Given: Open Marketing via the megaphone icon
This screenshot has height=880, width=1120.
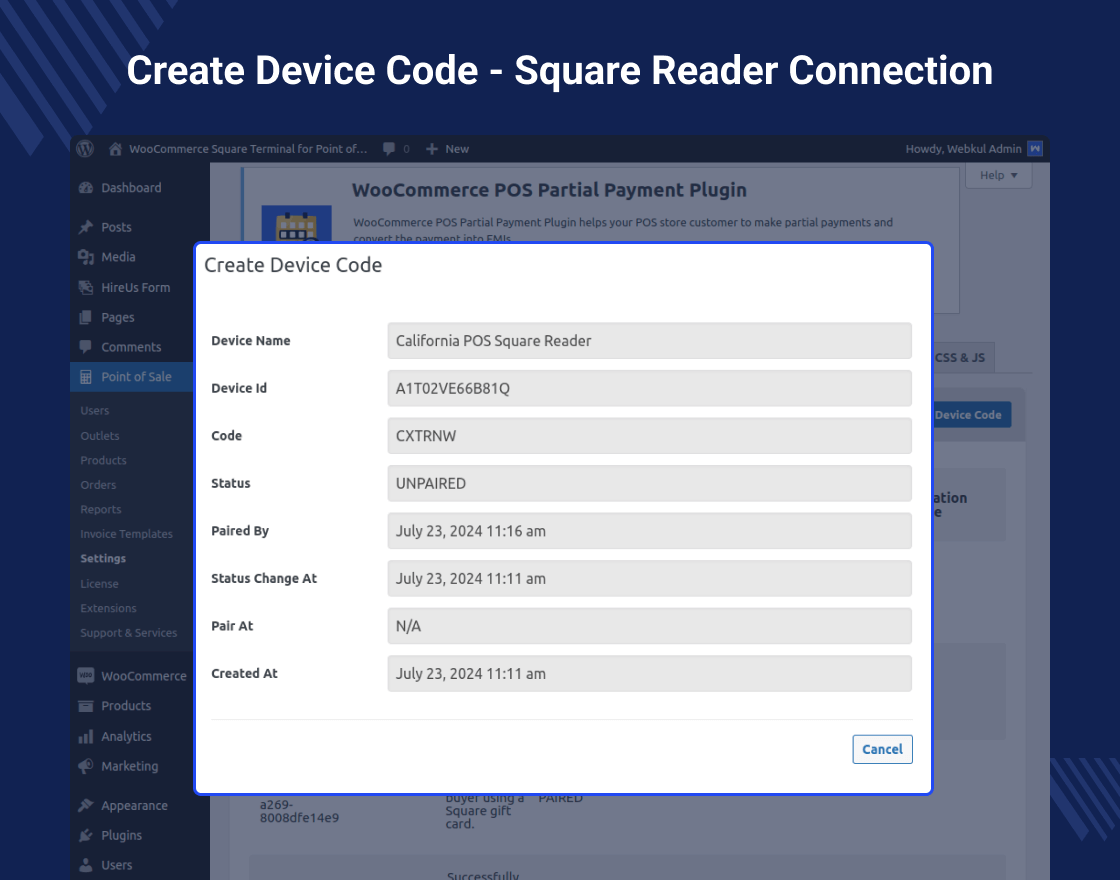Looking at the screenshot, I should click(84, 766).
